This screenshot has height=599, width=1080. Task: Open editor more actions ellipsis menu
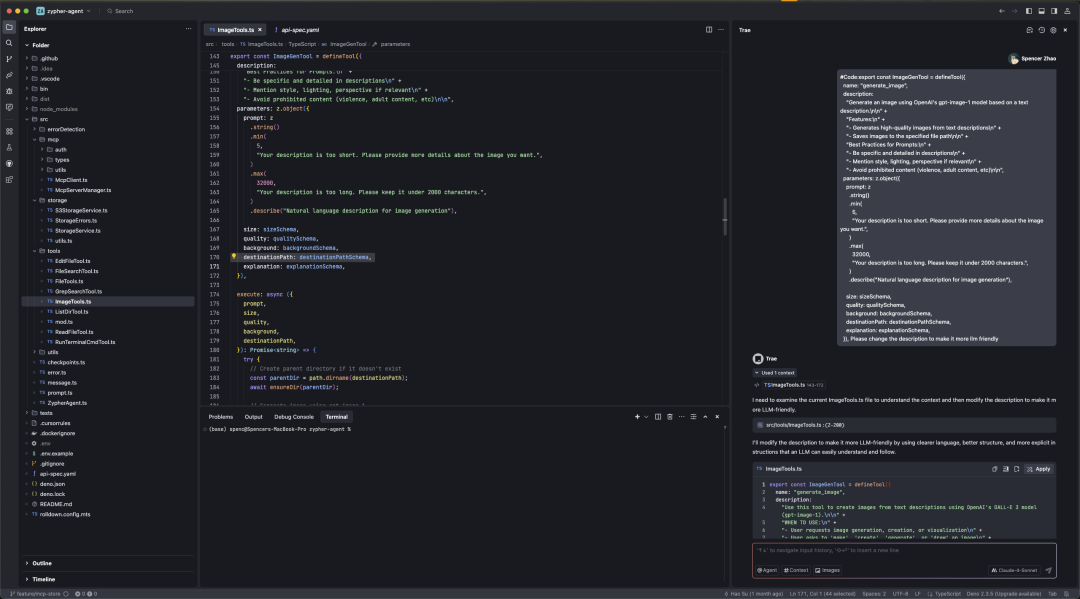720,30
